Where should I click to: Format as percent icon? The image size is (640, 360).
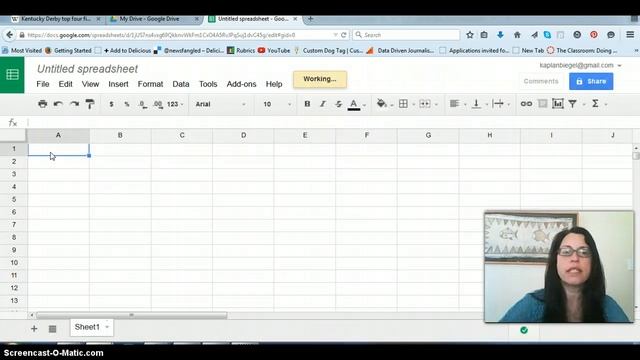click(x=127, y=104)
